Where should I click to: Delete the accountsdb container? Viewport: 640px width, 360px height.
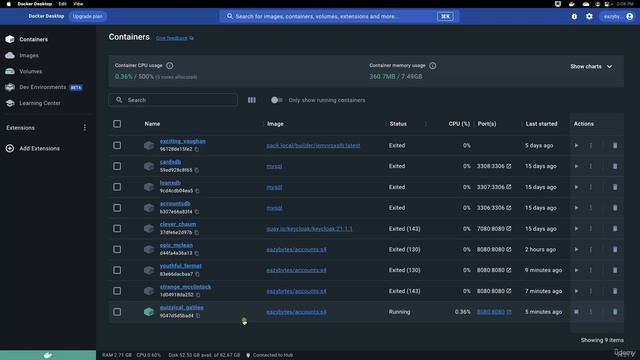pos(615,208)
